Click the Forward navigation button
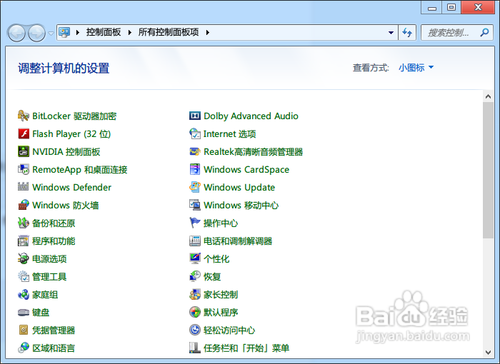The height and width of the screenshot is (364, 500). (x=37, y=33)
